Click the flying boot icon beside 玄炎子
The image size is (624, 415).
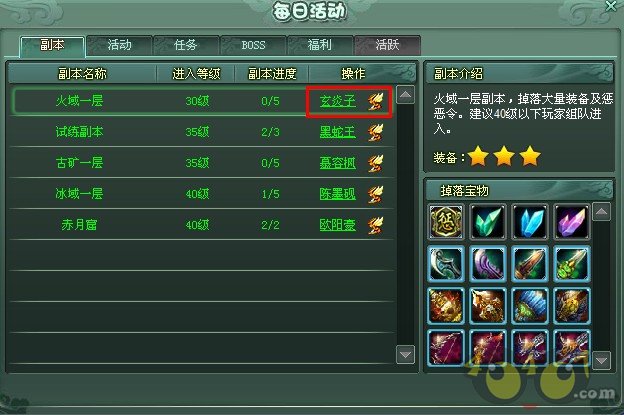pyautogui.click(x=375, y=101)
